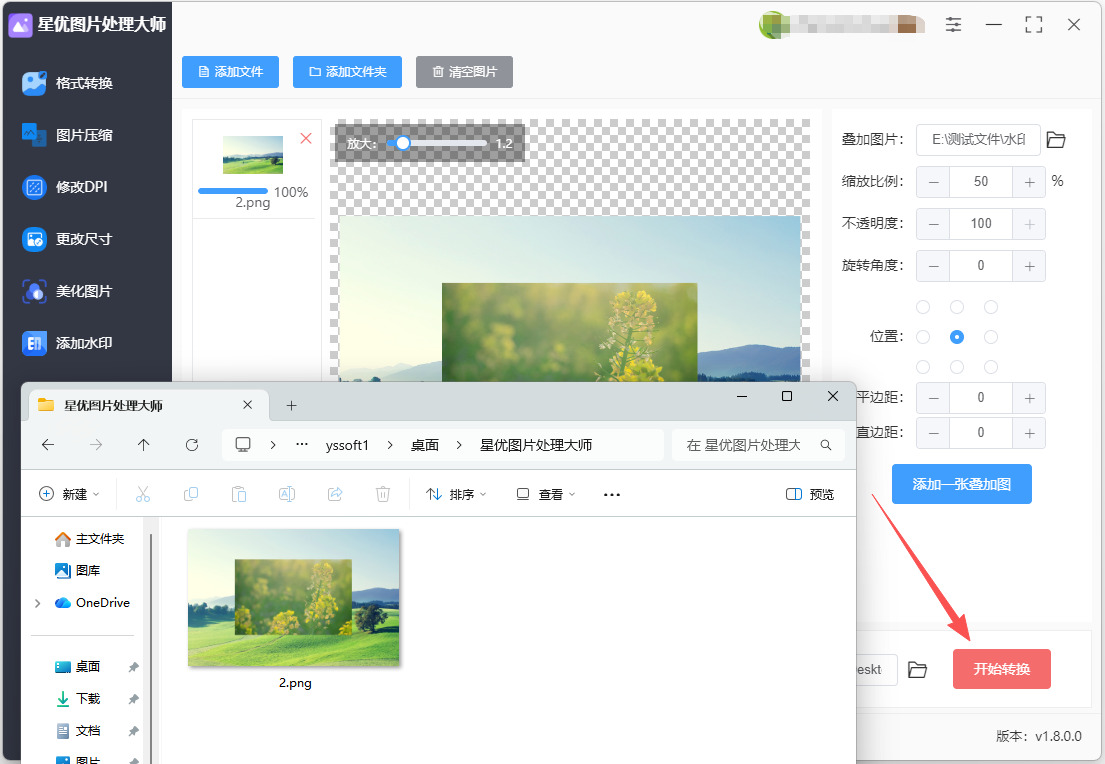
Task: Select the top-center position radio
Action: [957, 307]
